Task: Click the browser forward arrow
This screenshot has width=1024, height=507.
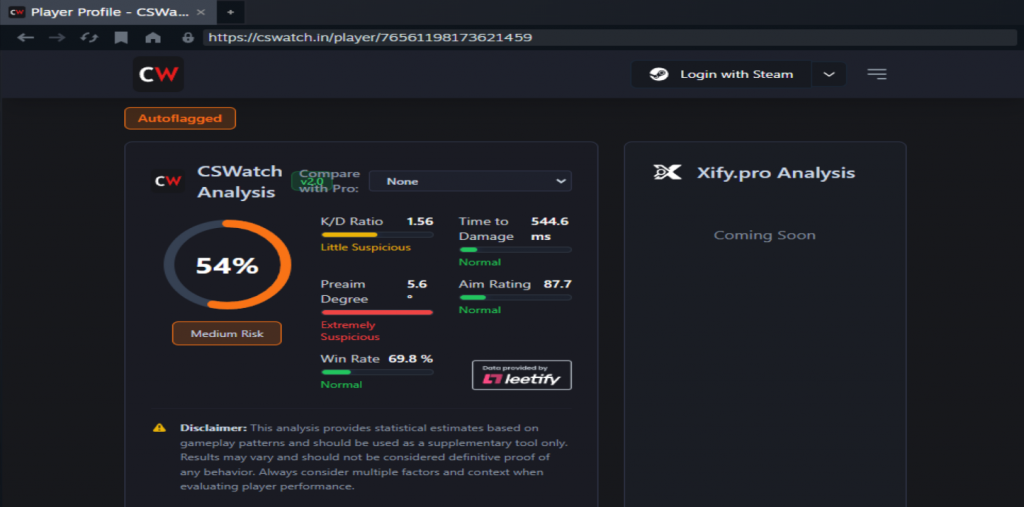Action: click(58, 37)
